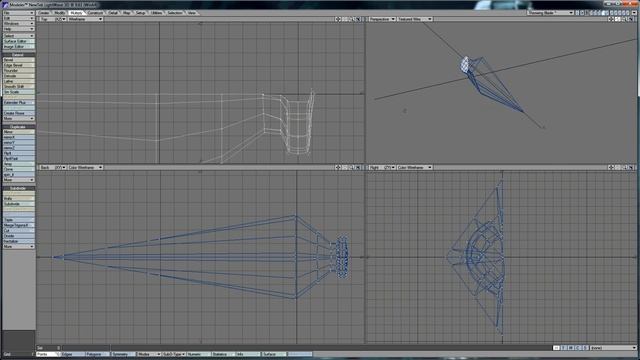
Task: Expand More under the Extend section
Action: [19, 118]
